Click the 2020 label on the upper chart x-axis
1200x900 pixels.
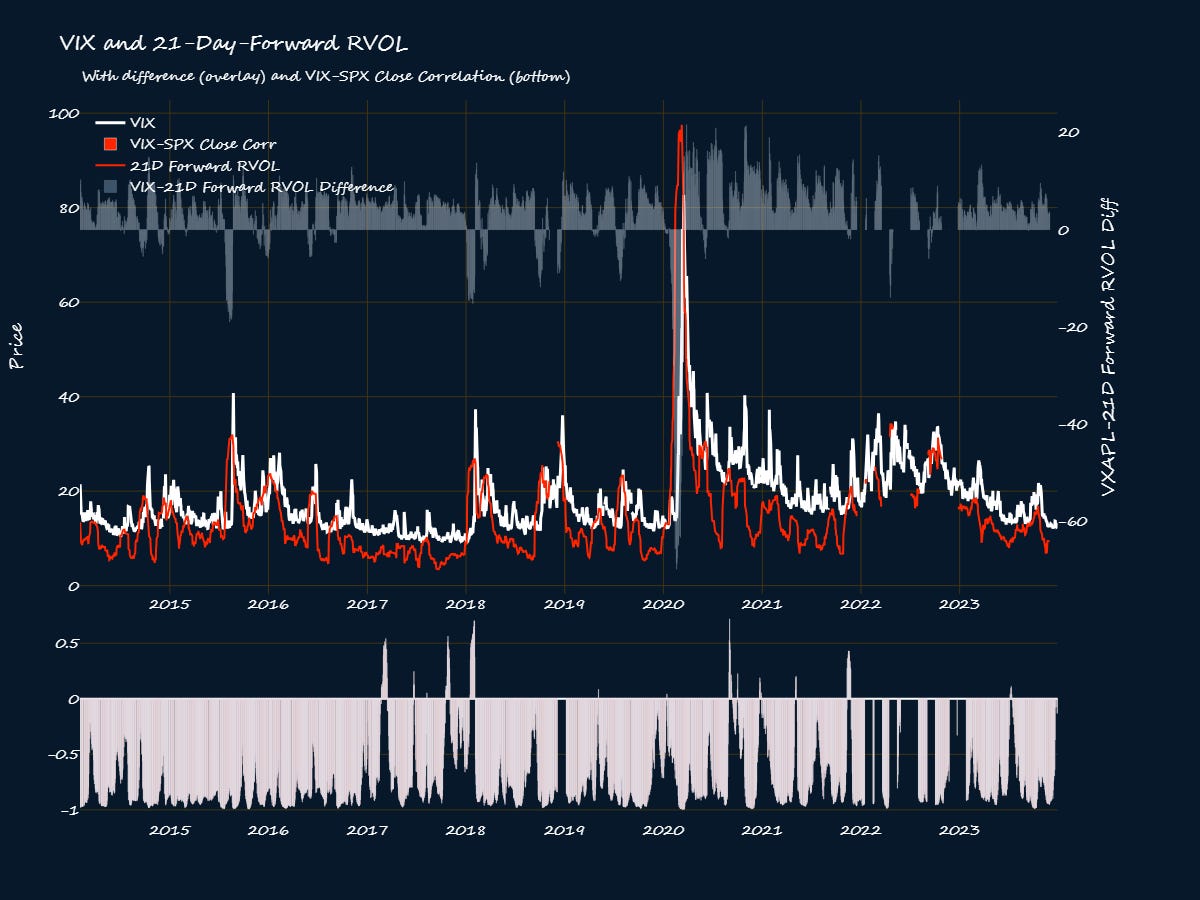(x=663, y=604)
